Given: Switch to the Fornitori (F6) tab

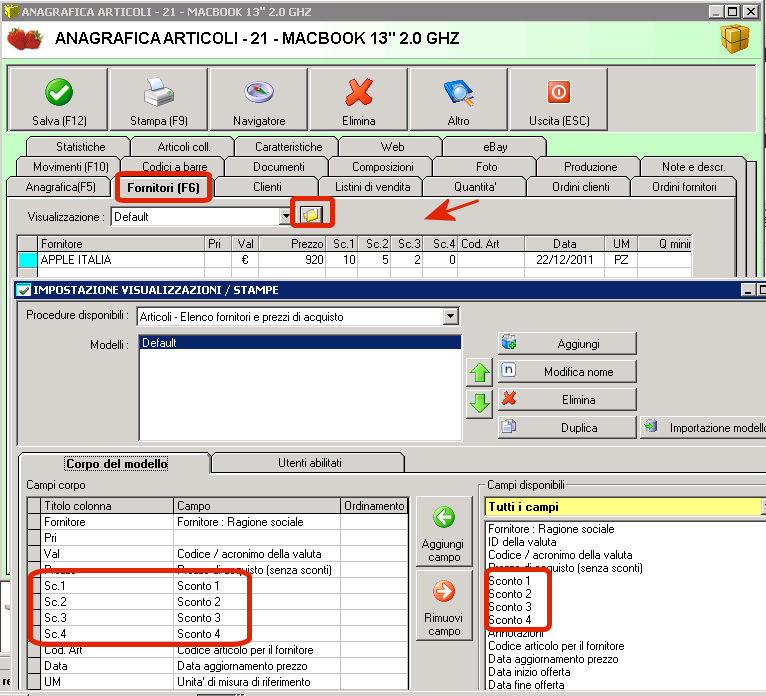Looking at the screenshot, I should [x=163, y=188].
